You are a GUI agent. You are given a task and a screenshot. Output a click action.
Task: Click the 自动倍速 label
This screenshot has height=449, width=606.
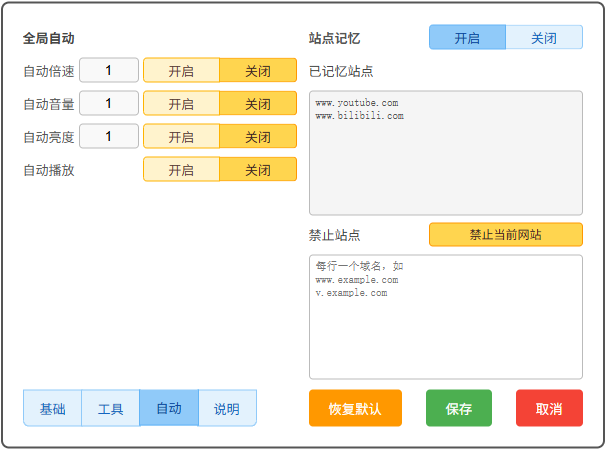pyautogui.click(x=49, y=71)
